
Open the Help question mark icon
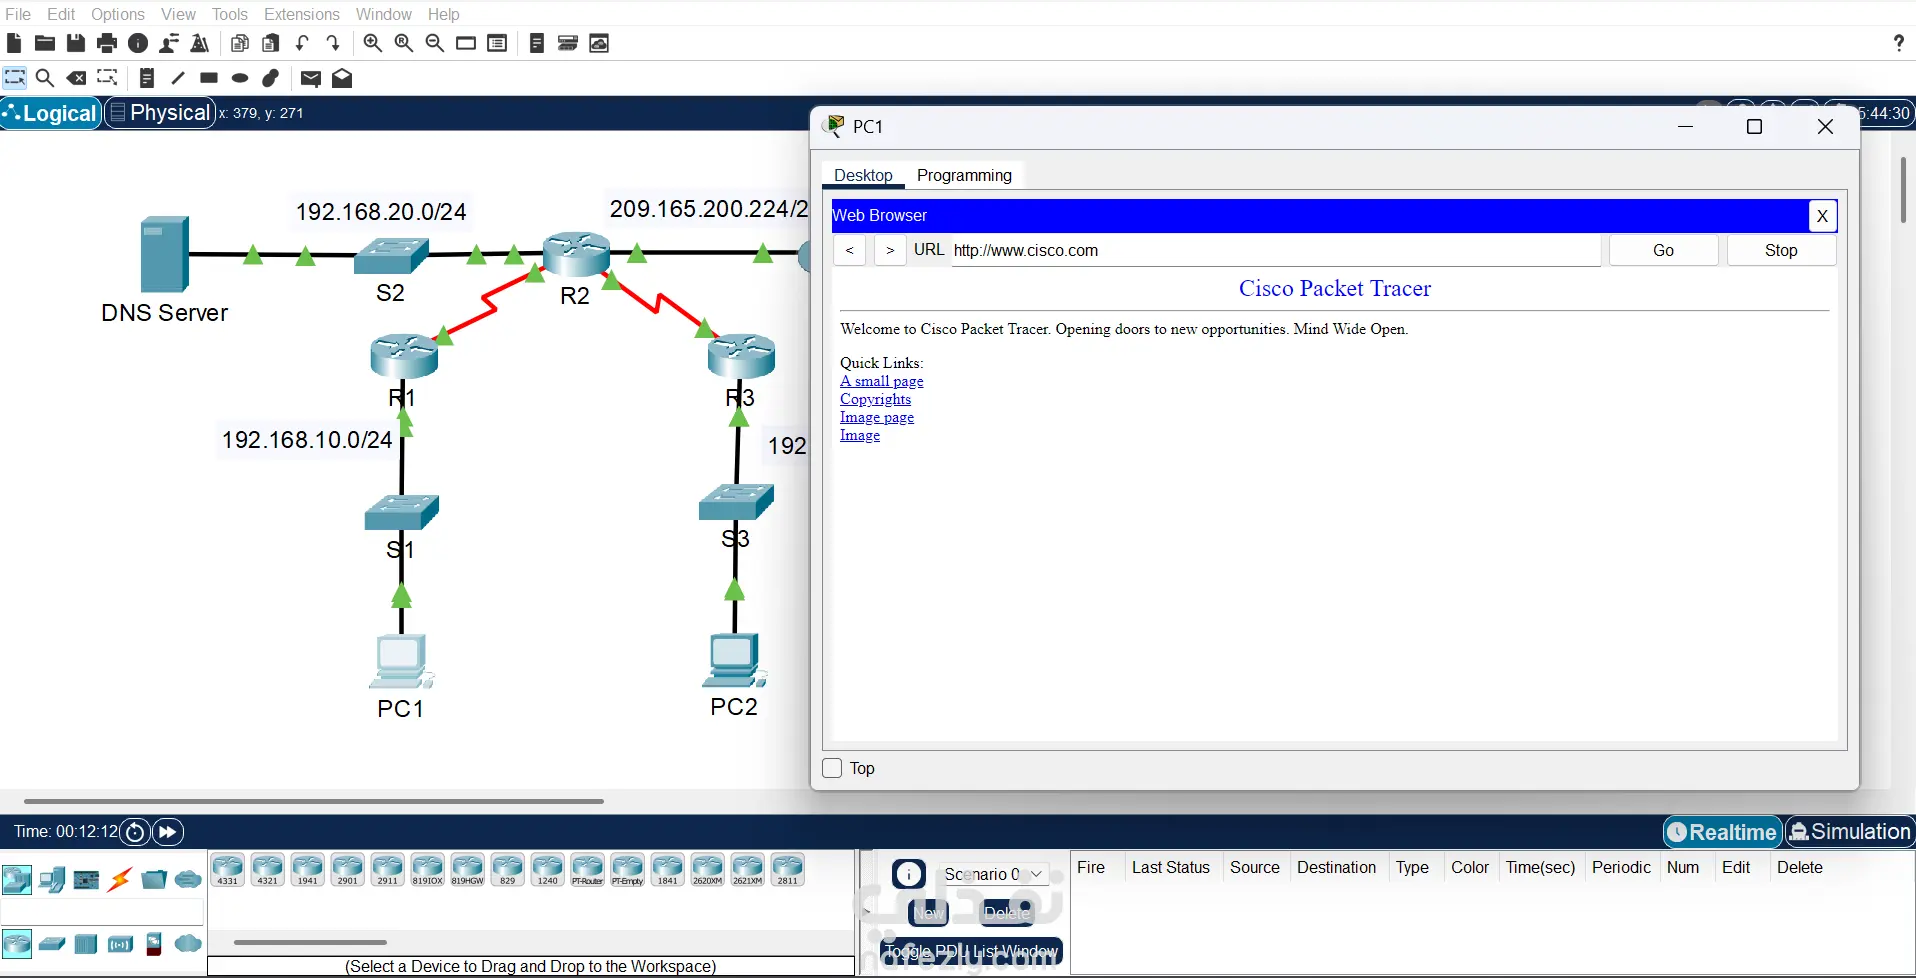pyautogui.click(x=1898, y=43)
